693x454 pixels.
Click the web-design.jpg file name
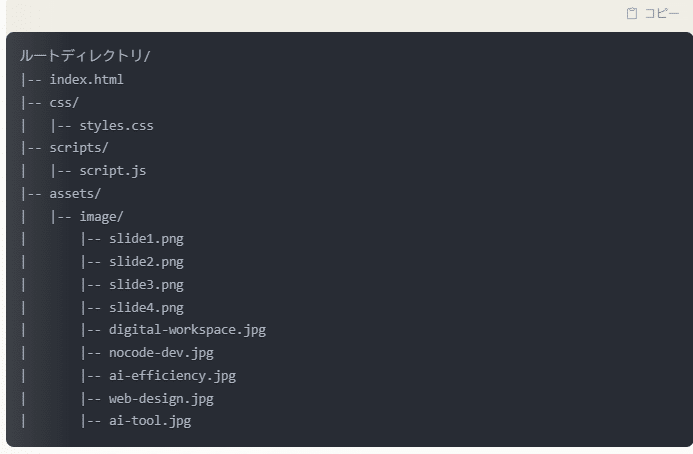tap(161, 399)
